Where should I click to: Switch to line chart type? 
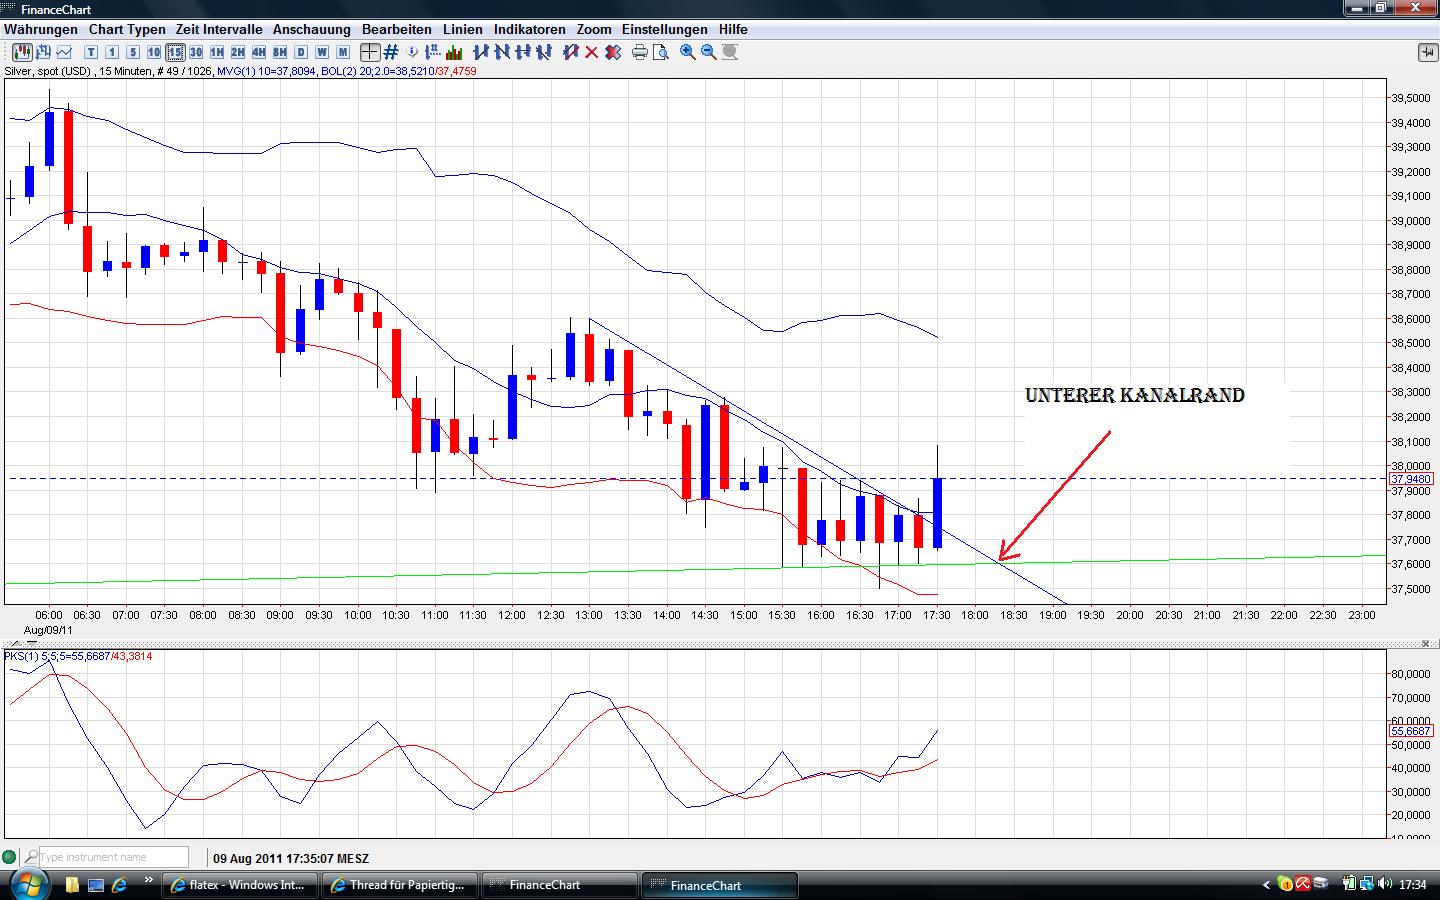tap(65, 52)
